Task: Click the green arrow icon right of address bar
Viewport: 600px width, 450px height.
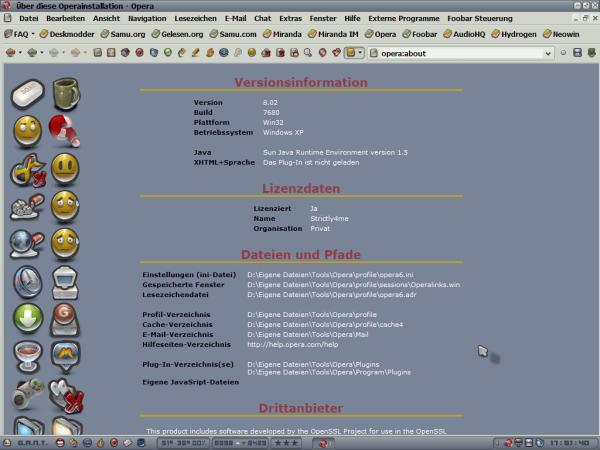Action: [592, 52]
